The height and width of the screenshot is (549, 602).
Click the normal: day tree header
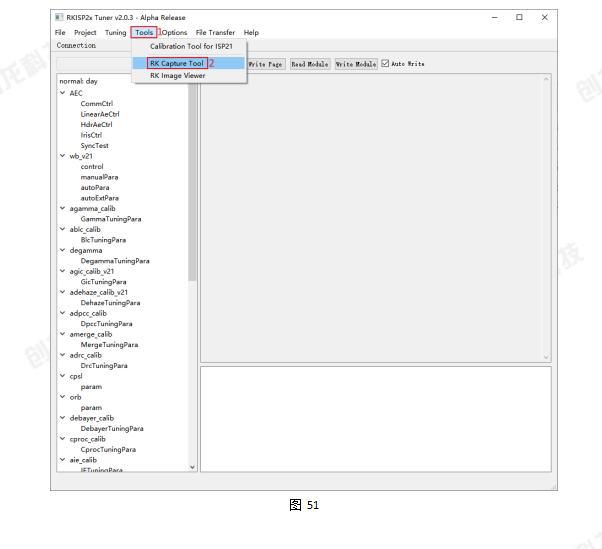pos(79,81)
